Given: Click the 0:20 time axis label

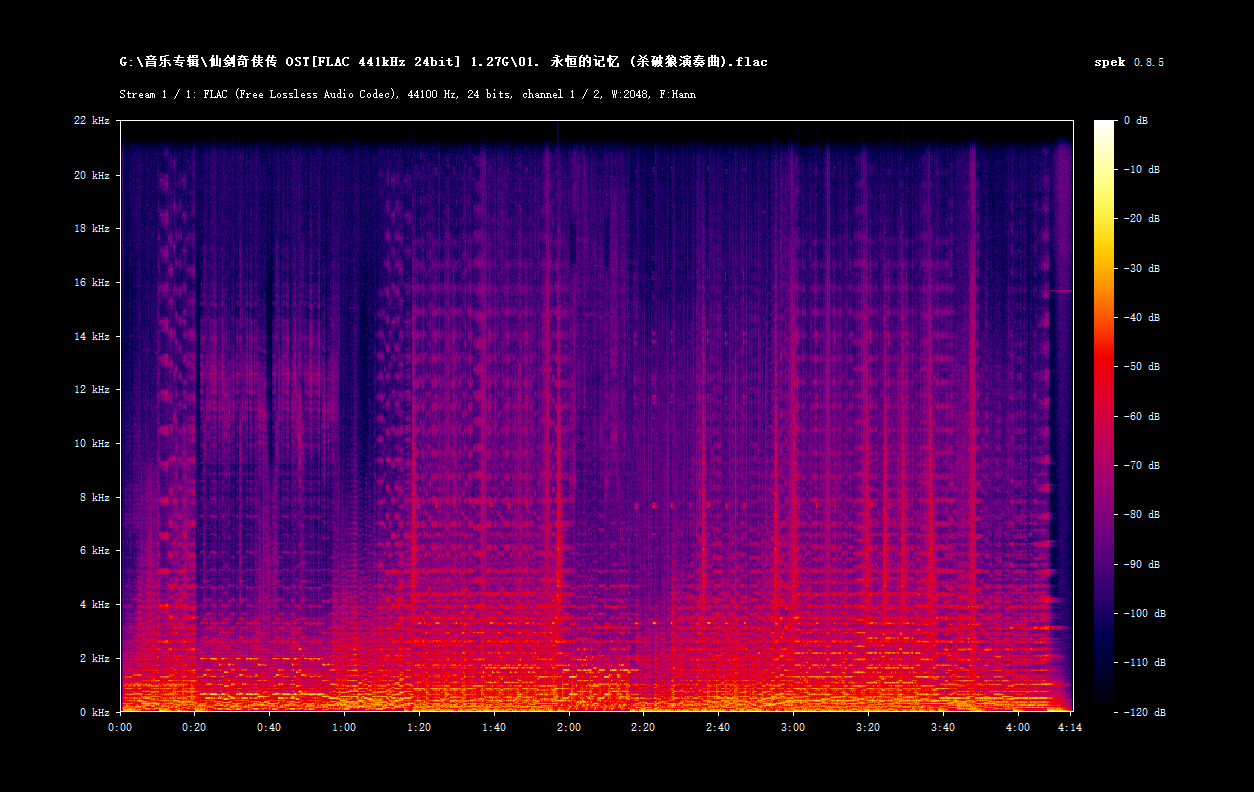Looking at the screenshot, I should point(194,727).
